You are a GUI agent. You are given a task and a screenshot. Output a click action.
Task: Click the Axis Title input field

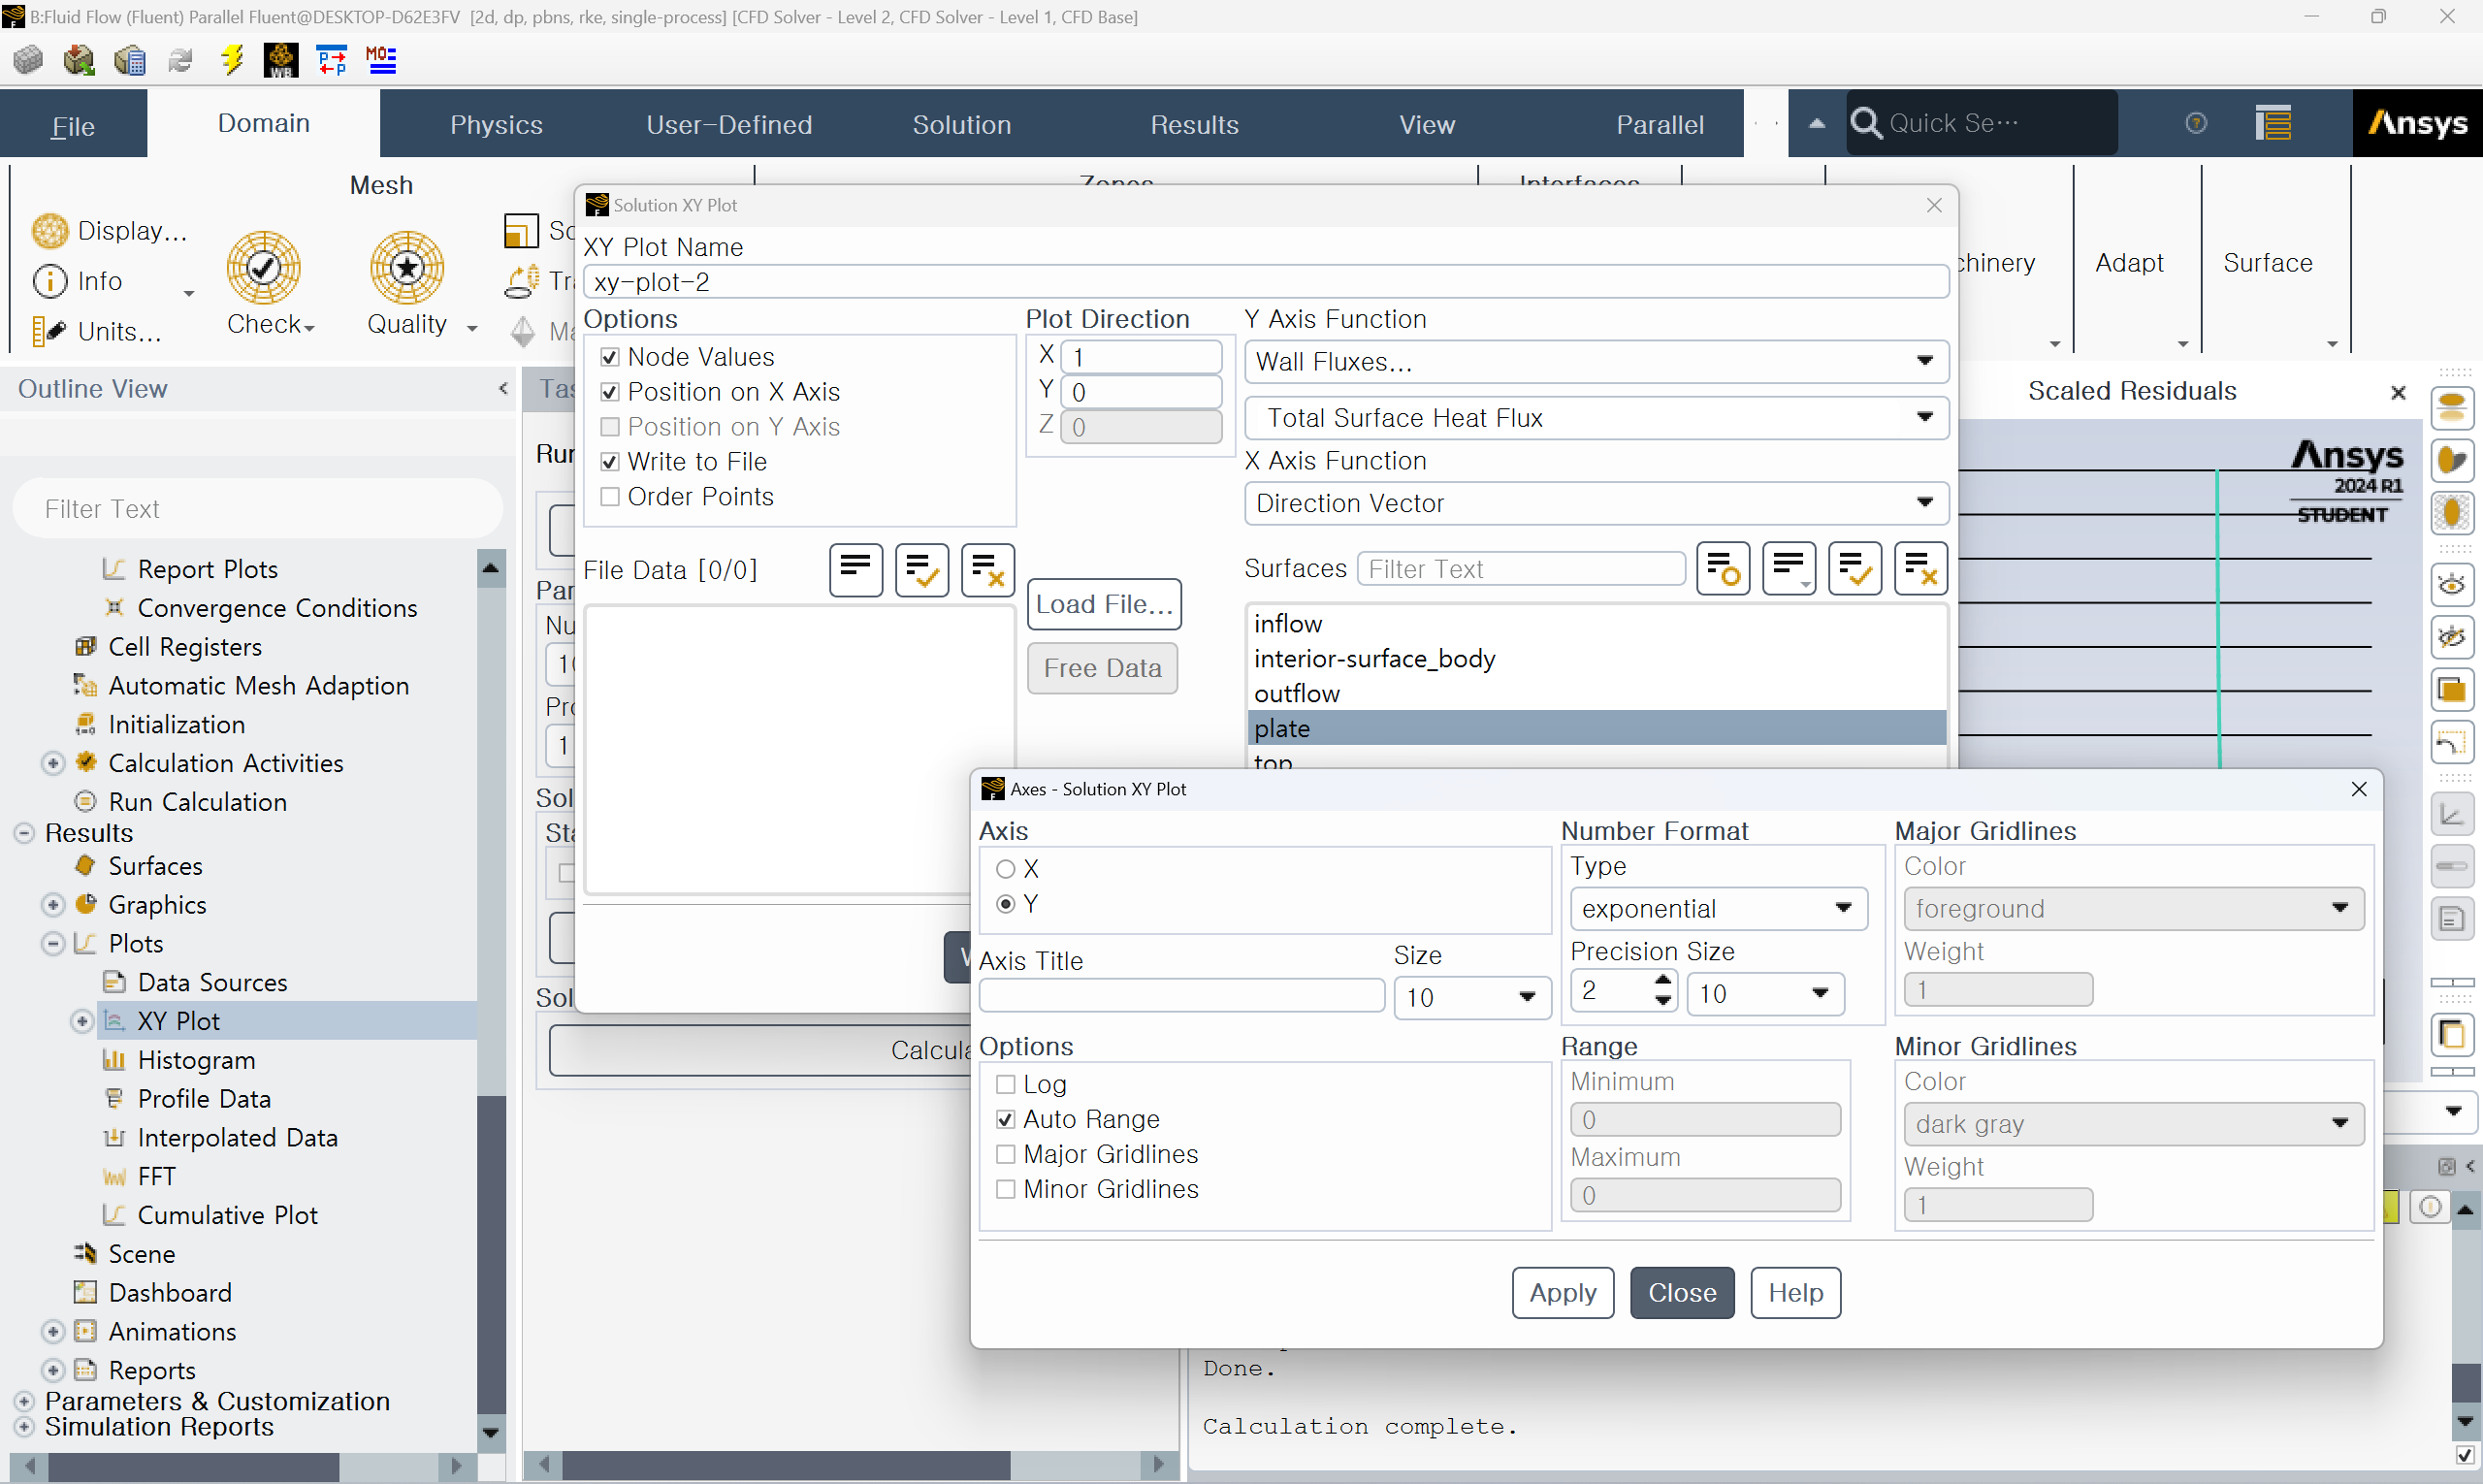click(x=1181, y=996)
